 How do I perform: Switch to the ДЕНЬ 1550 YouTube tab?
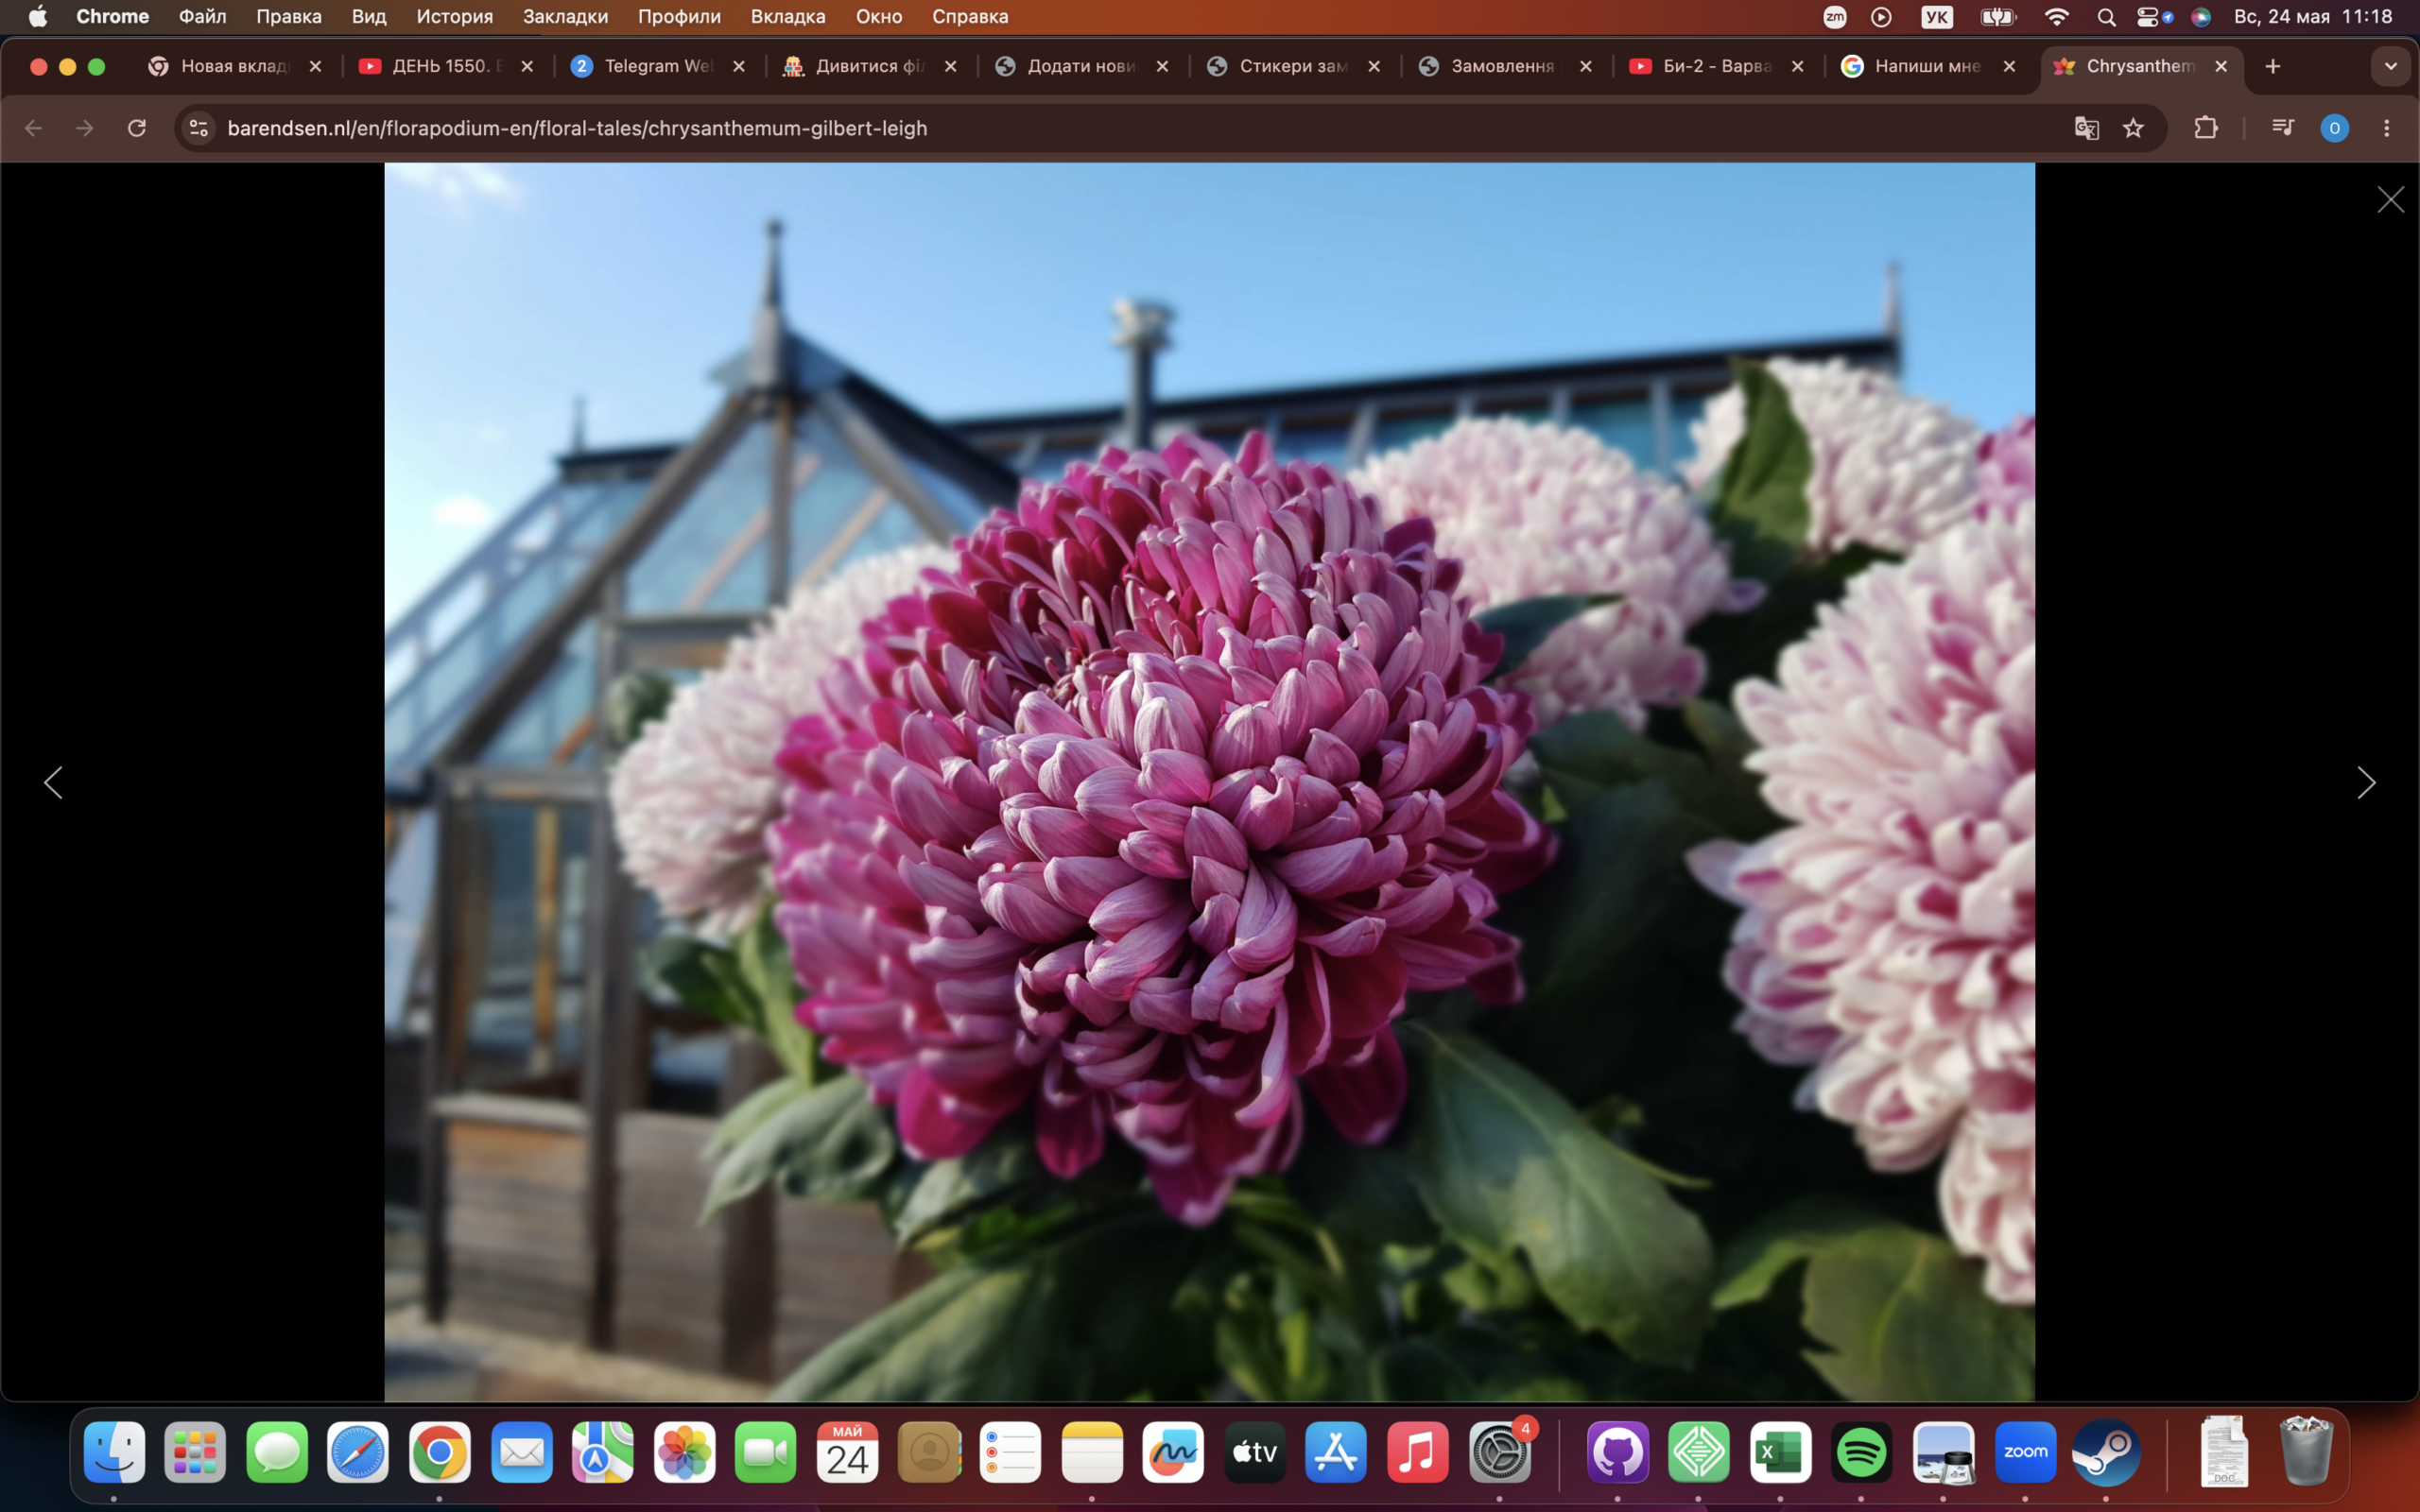447,66
